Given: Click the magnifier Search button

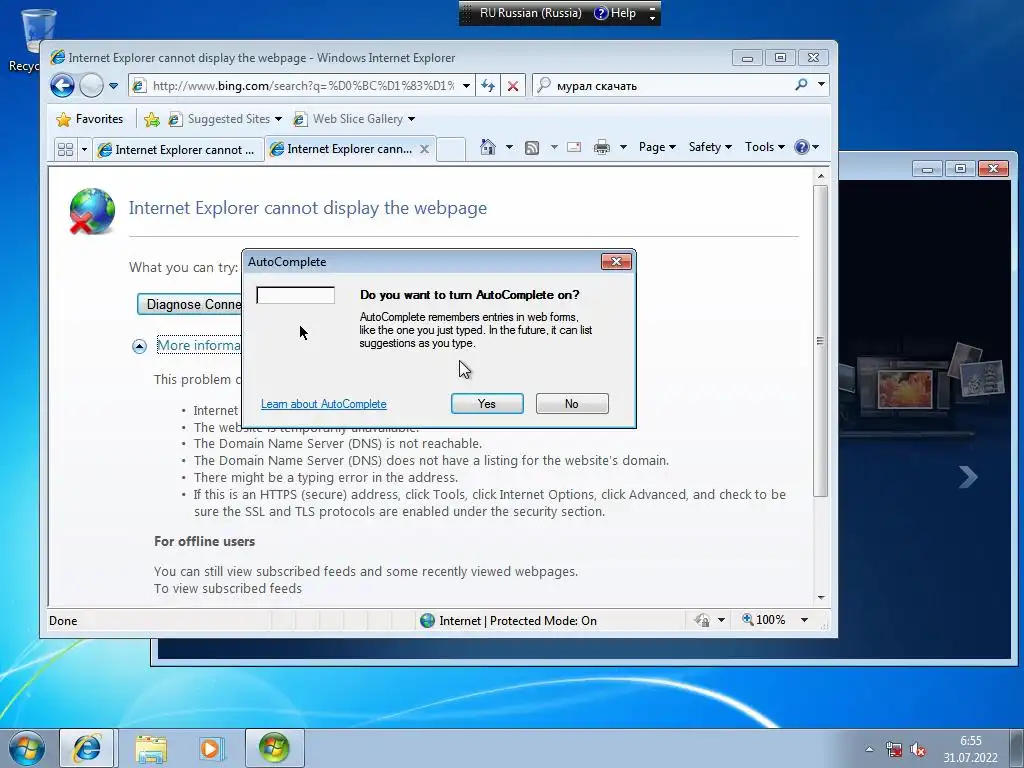Looking at the screenshot, I should pos(801,85).
